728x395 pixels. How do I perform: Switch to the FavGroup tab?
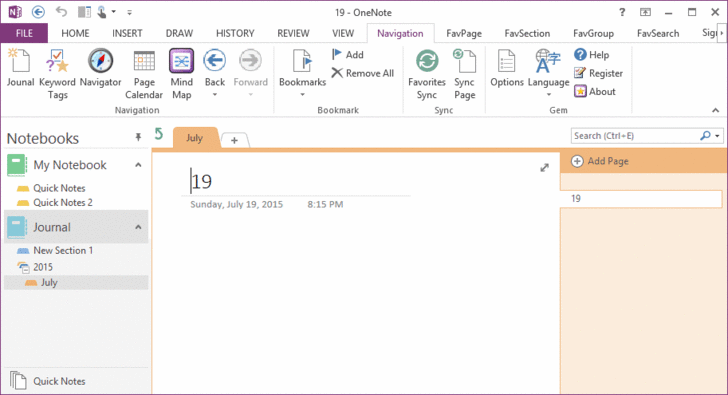593,33
